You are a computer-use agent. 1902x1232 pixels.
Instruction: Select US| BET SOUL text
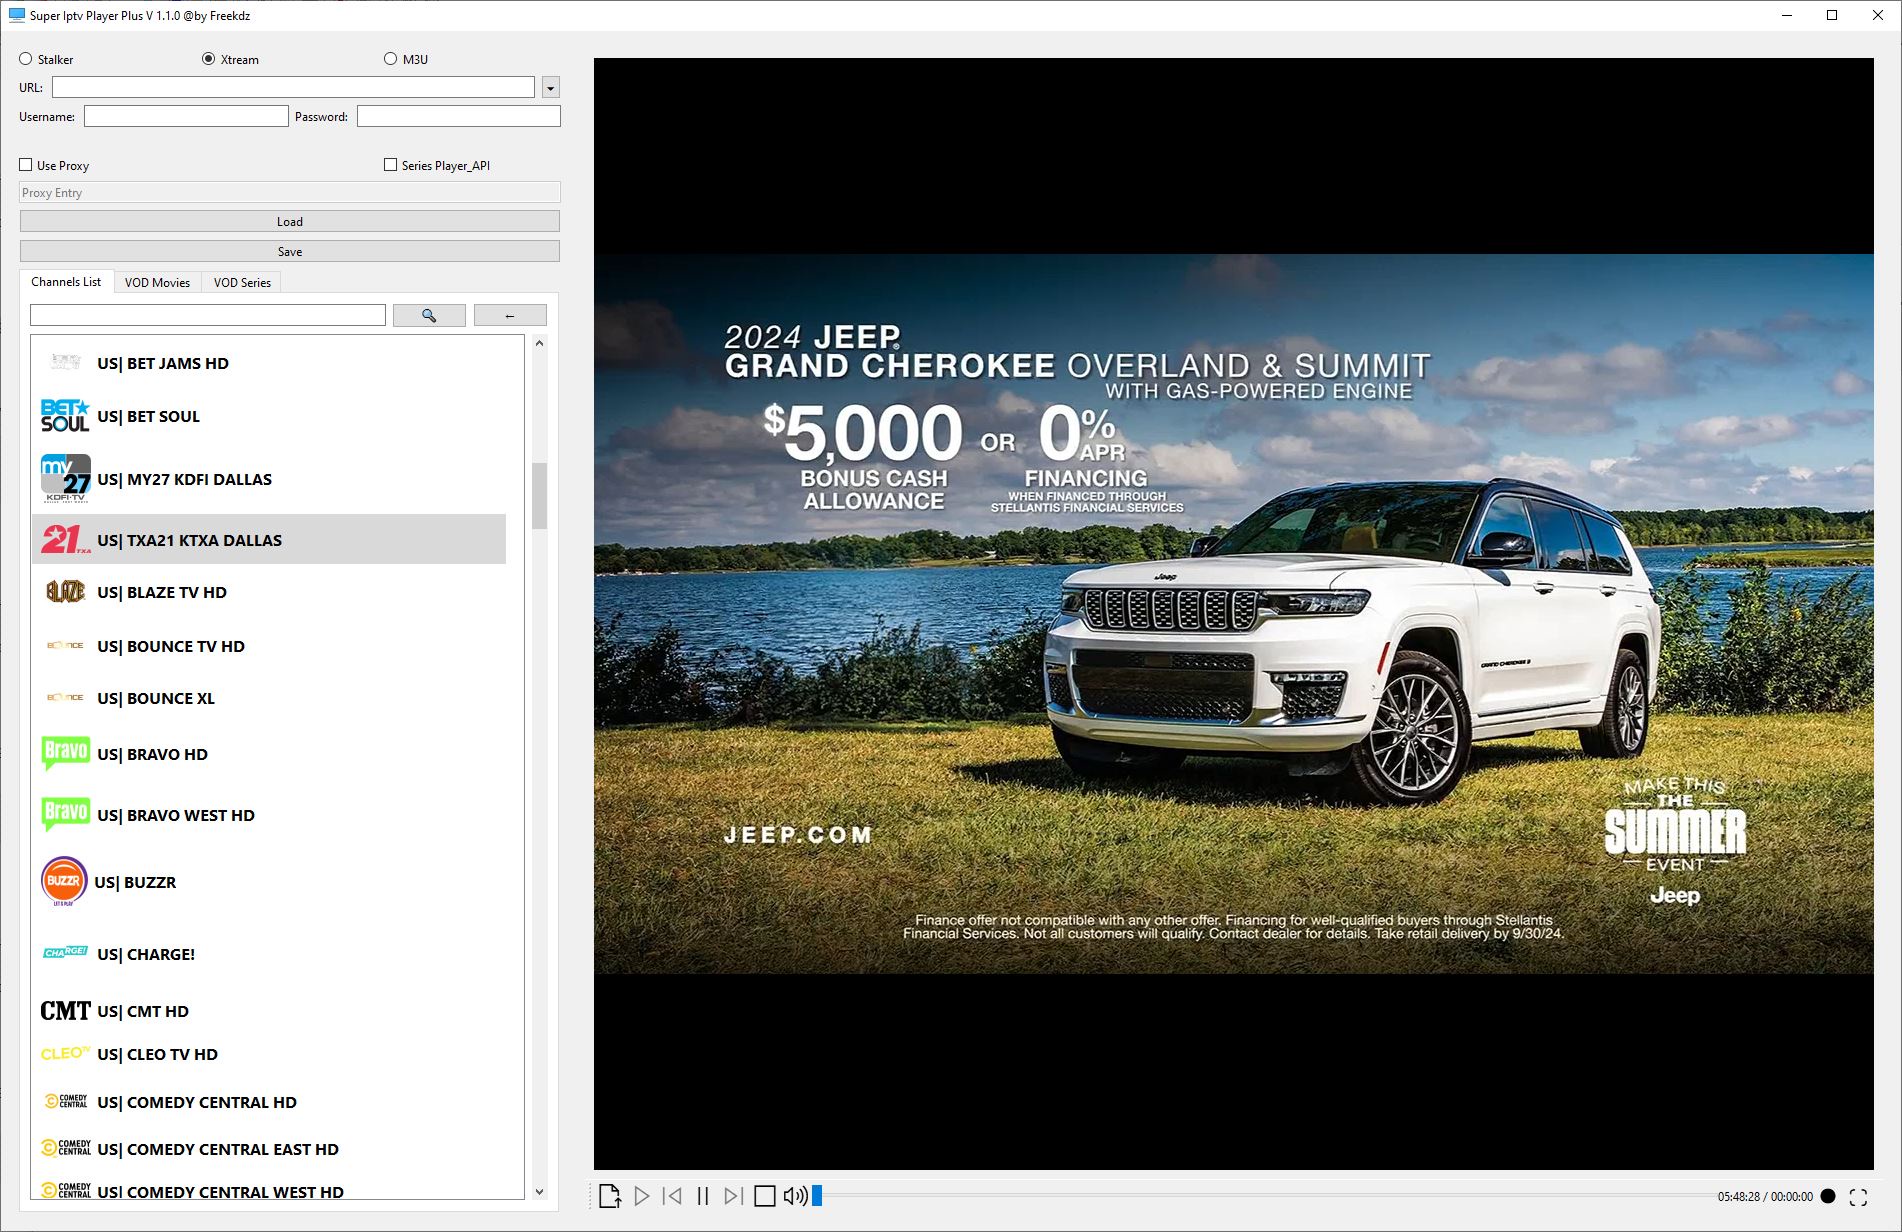click(148, 416)
